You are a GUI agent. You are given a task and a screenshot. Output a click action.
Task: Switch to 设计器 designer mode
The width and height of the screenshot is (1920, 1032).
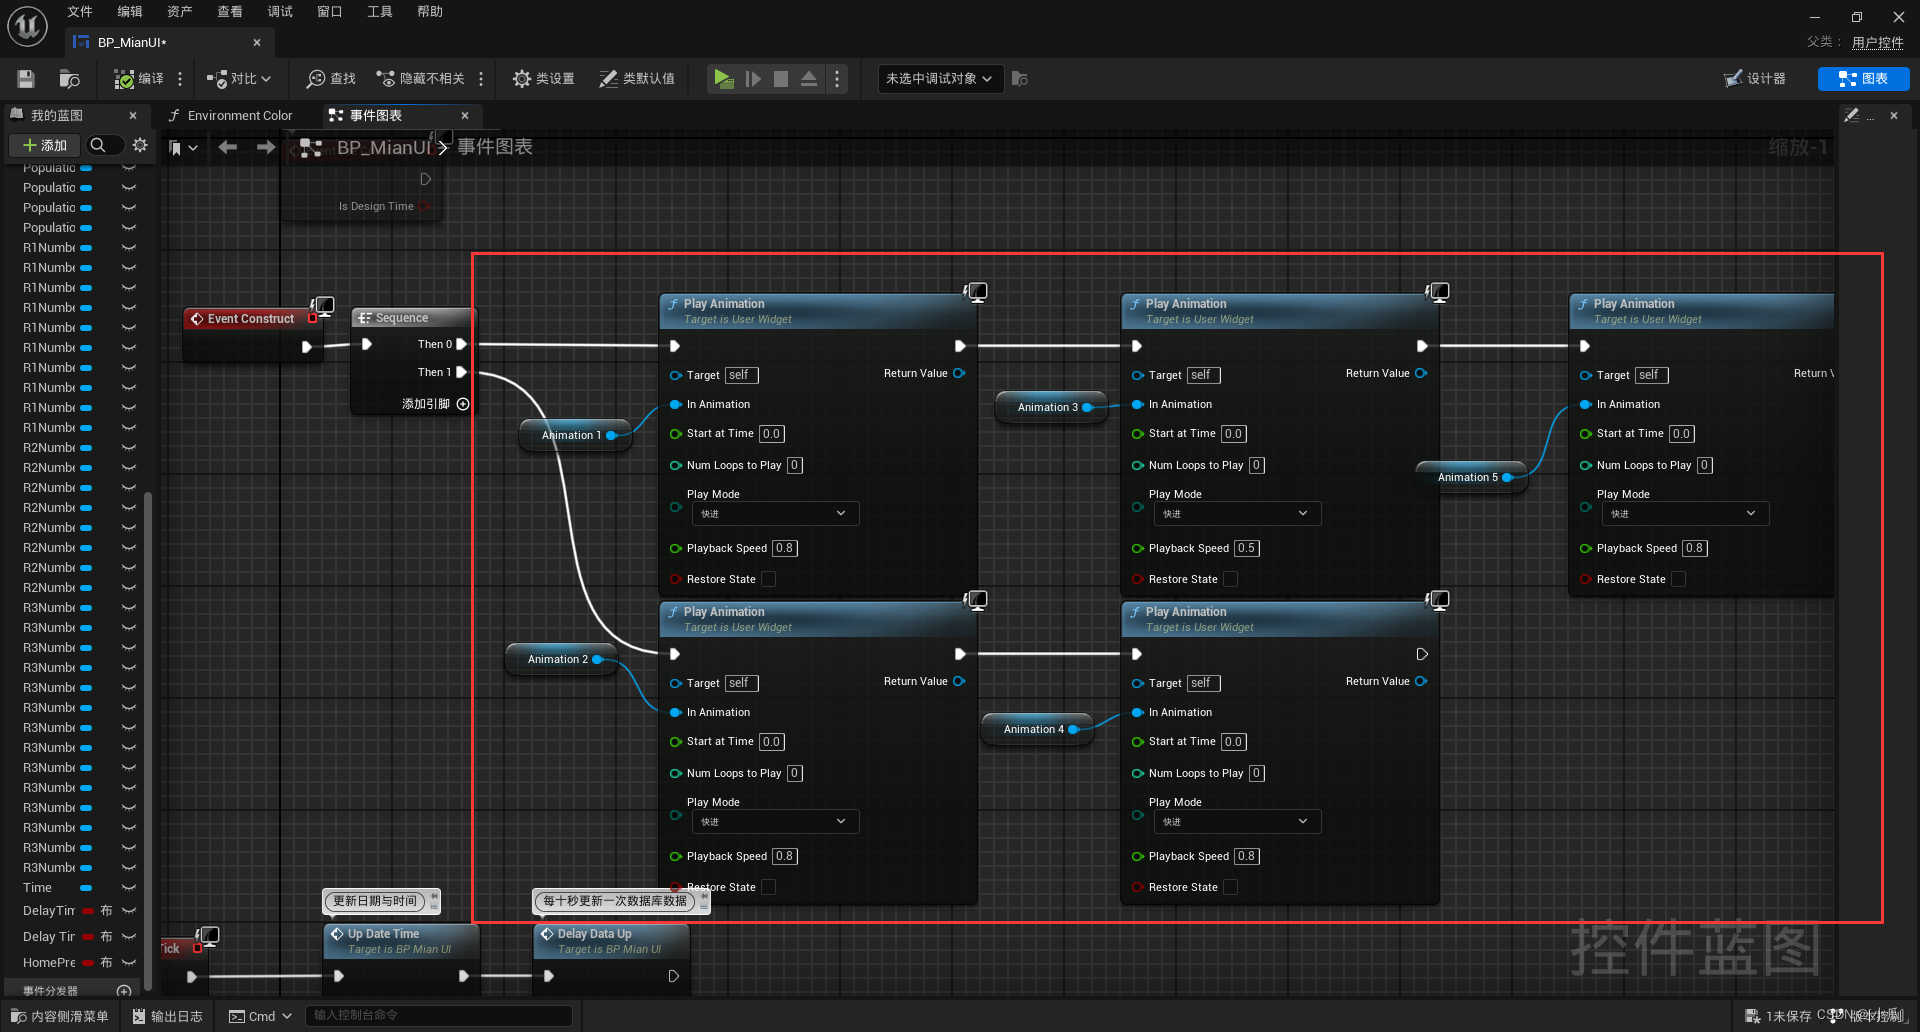coord(1755,79)
